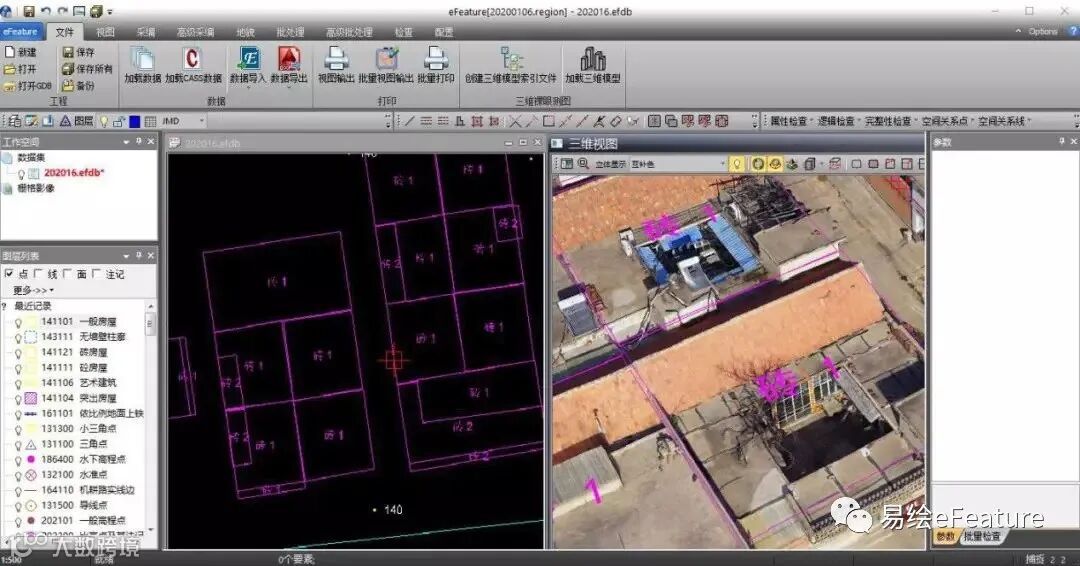Toggle visibility bulb of layer 141101 一般房屋
The height and width of the screenshot is (566, 1080).
click(x=18, y=322)
